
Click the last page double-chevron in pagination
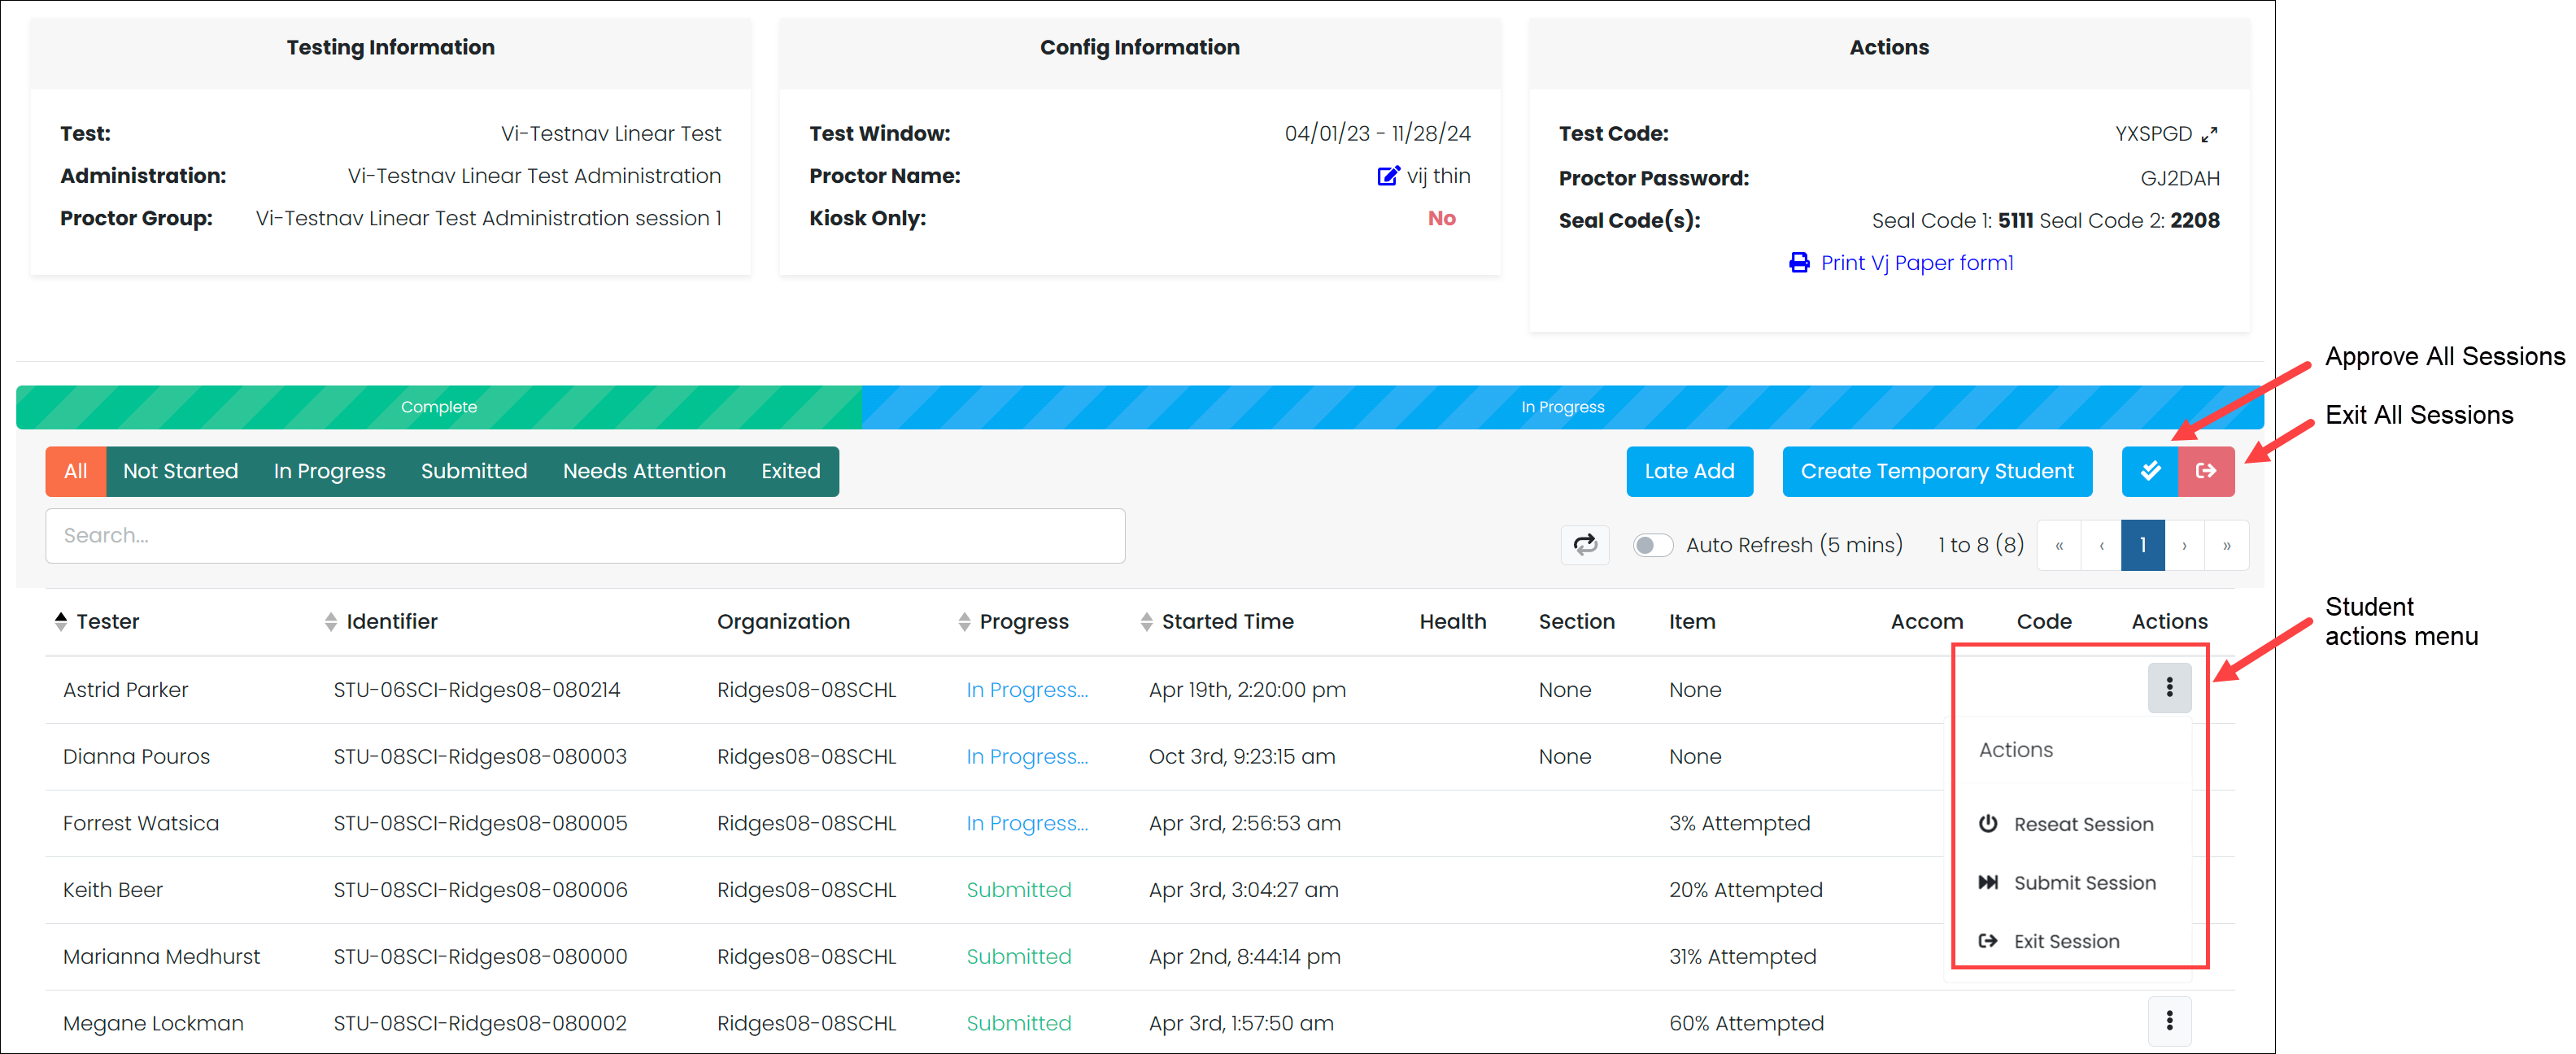pos(2227,545)
